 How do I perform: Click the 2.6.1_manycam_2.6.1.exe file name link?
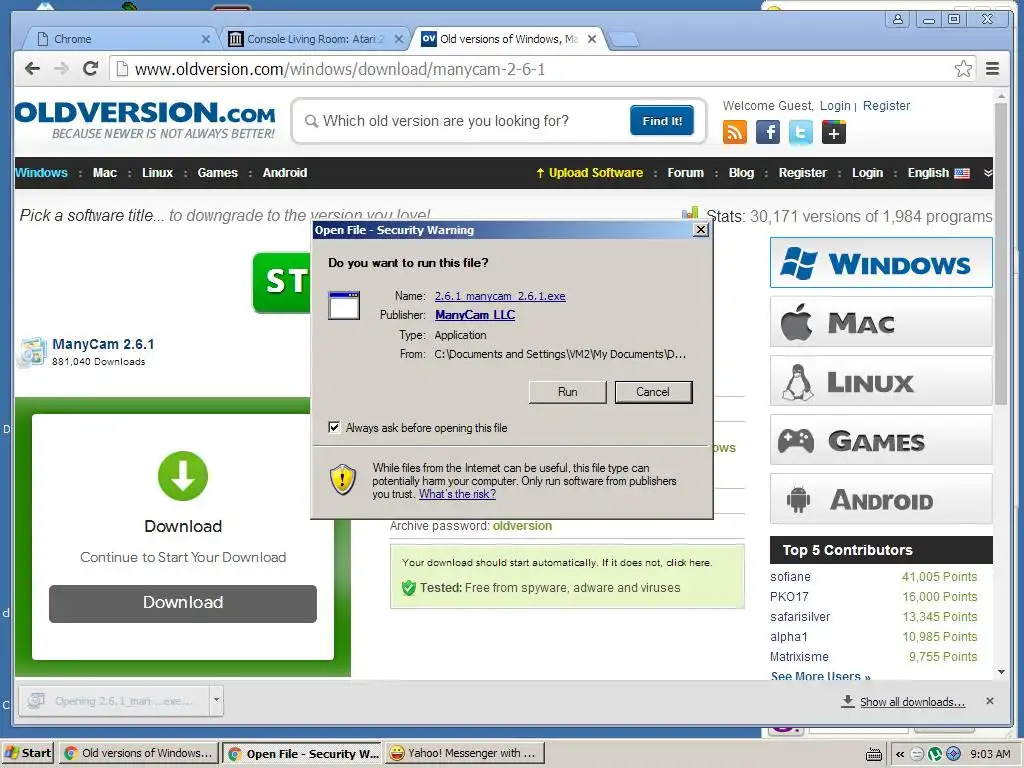(x=500, y=296)
